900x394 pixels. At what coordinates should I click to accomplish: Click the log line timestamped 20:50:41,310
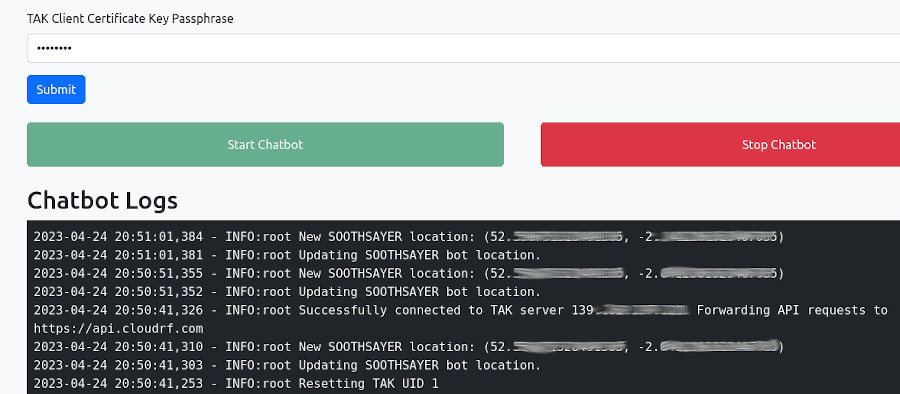click(409, 347)
